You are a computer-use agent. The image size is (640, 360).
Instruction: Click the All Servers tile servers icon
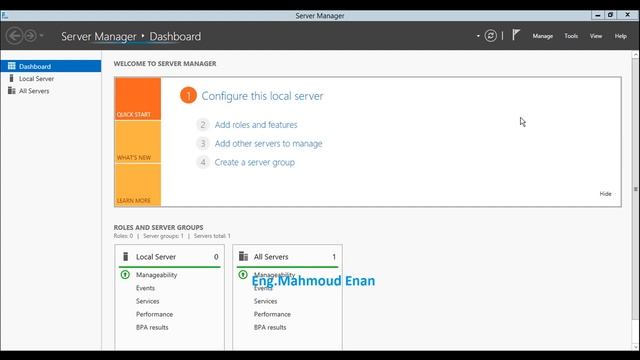[x=243, y=256]
